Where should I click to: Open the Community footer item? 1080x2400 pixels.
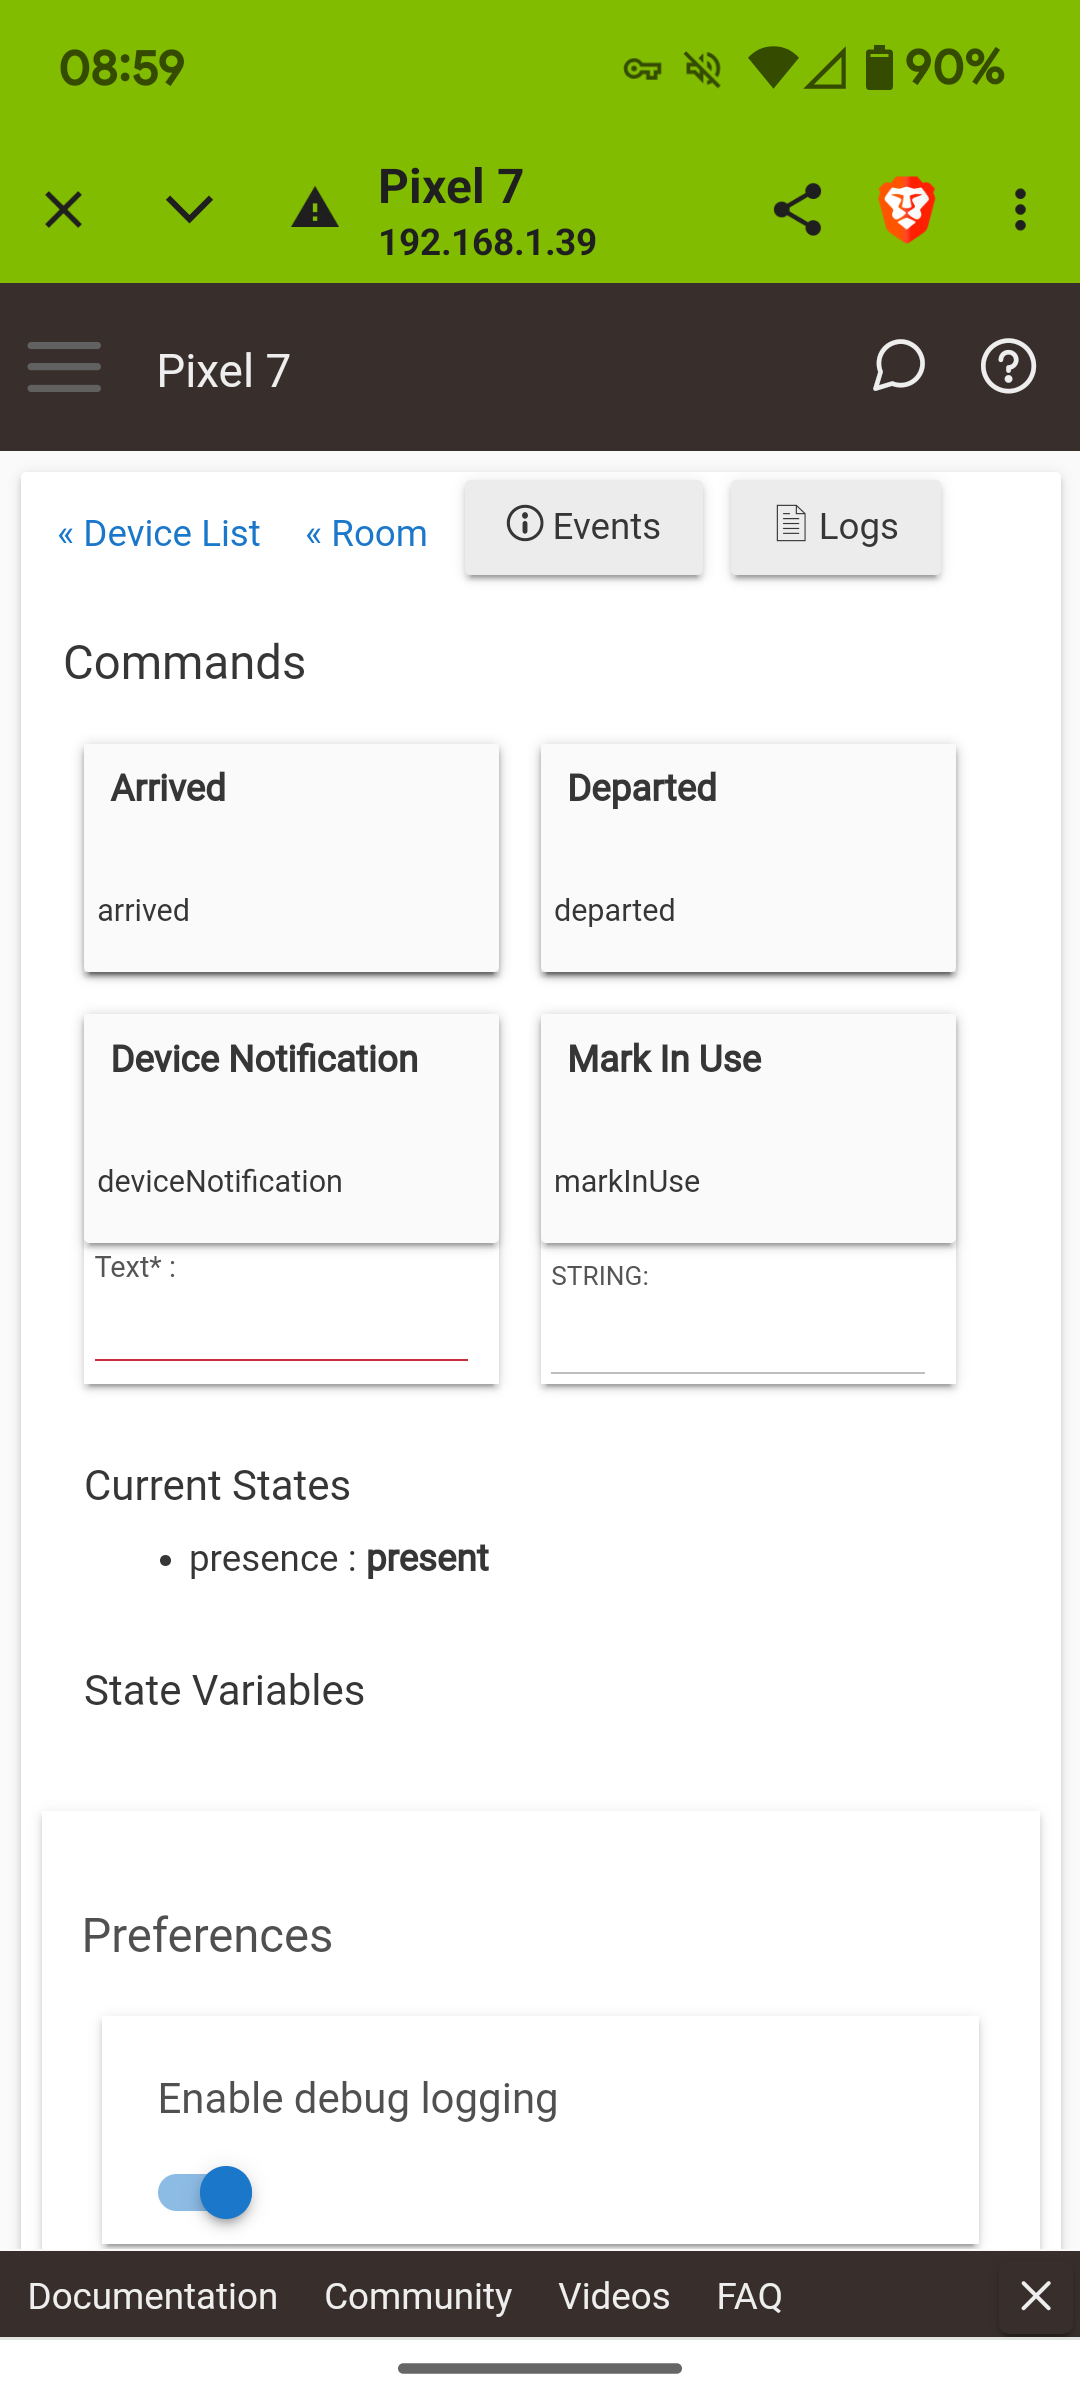coord(418,2296)
